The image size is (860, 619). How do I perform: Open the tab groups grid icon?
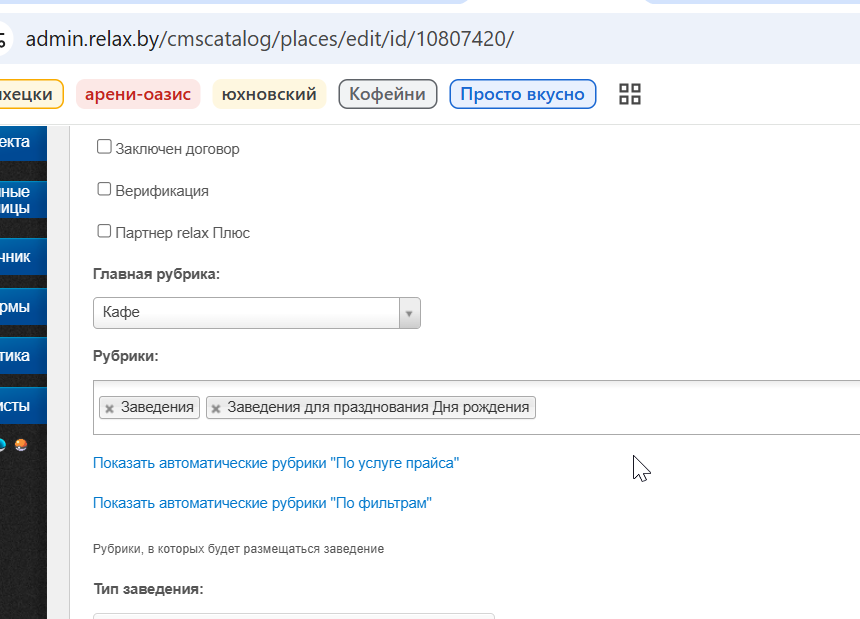pos(630,94)
